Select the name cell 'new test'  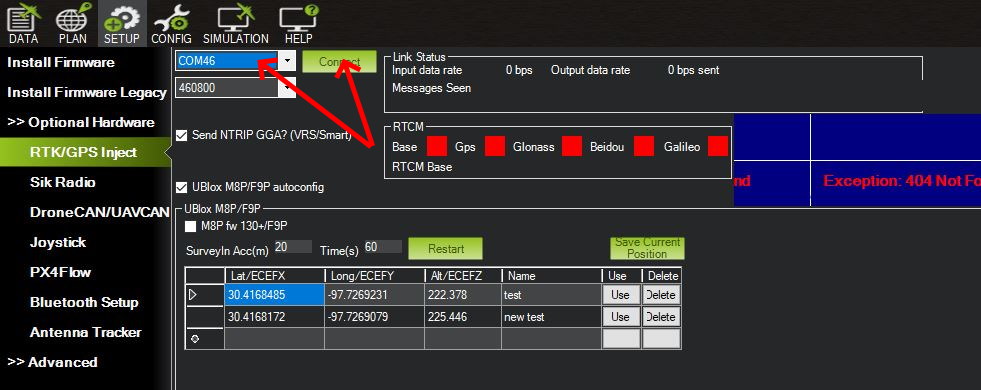point(551,317)
